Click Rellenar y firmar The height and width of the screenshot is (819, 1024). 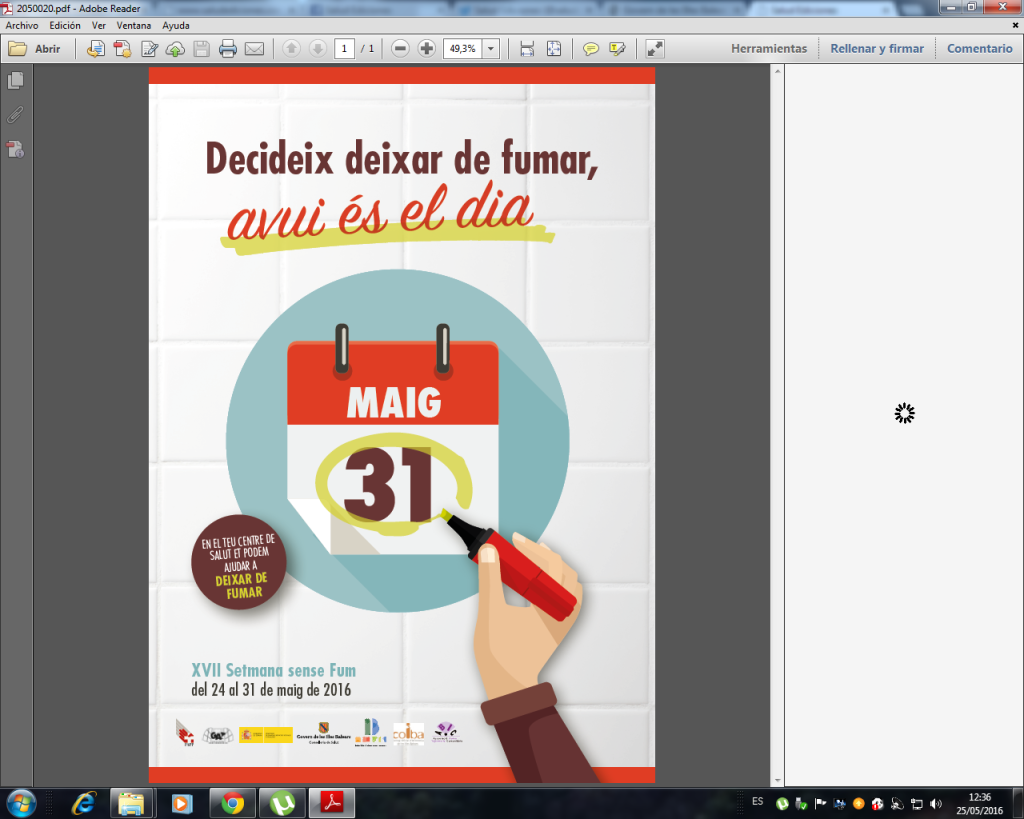pos(876,48)
